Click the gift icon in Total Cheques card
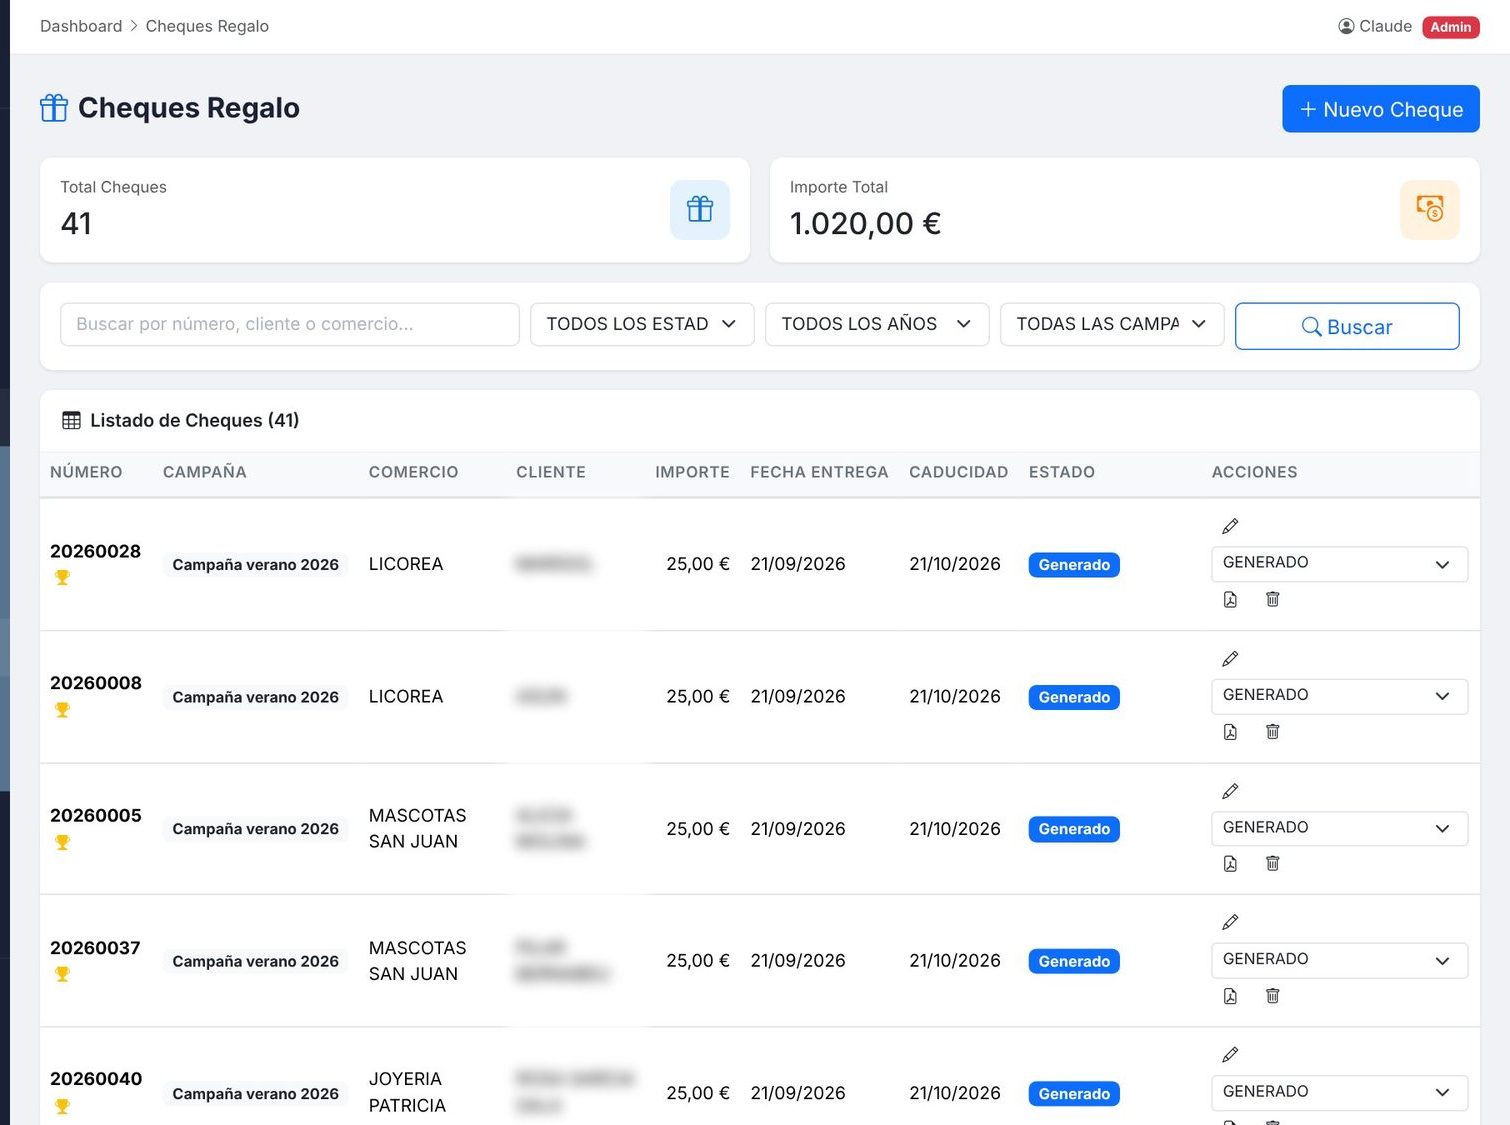Image resolution: width=1510 pixels, height=1125 pixels. point(700,210)
